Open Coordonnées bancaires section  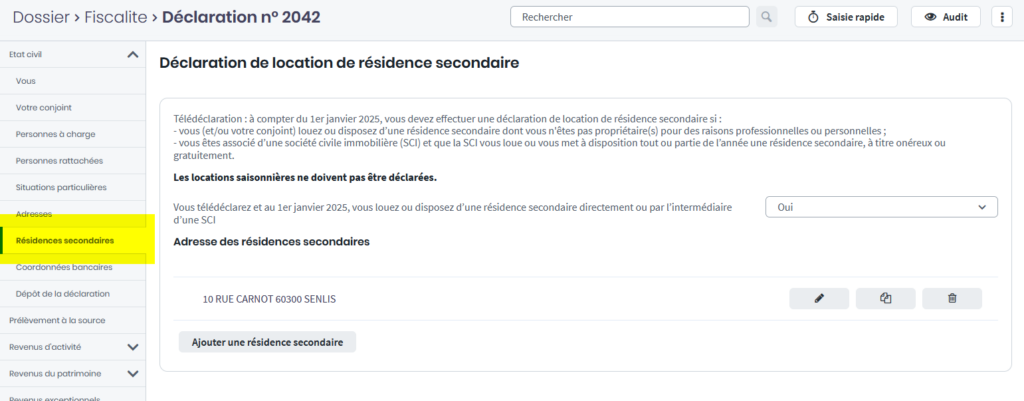pyautogui.click(x=64, y=267)
